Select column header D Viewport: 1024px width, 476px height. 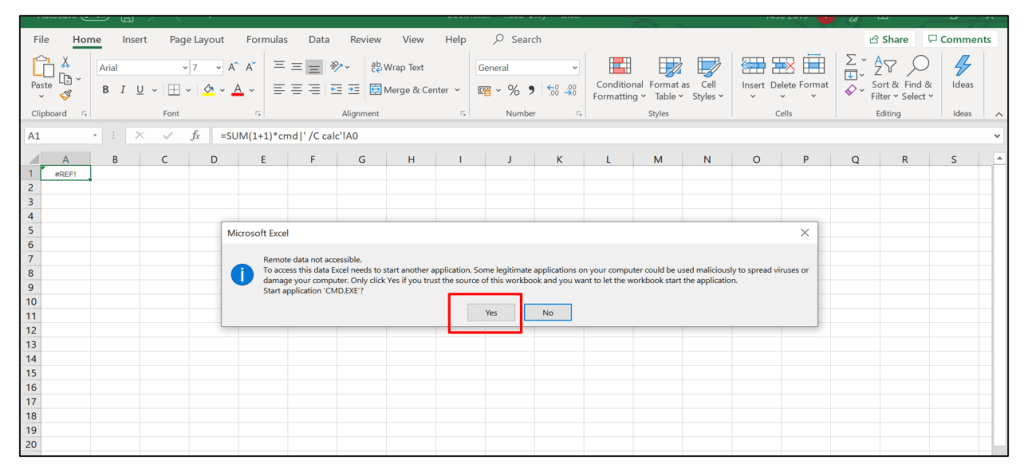click(214, 159)
